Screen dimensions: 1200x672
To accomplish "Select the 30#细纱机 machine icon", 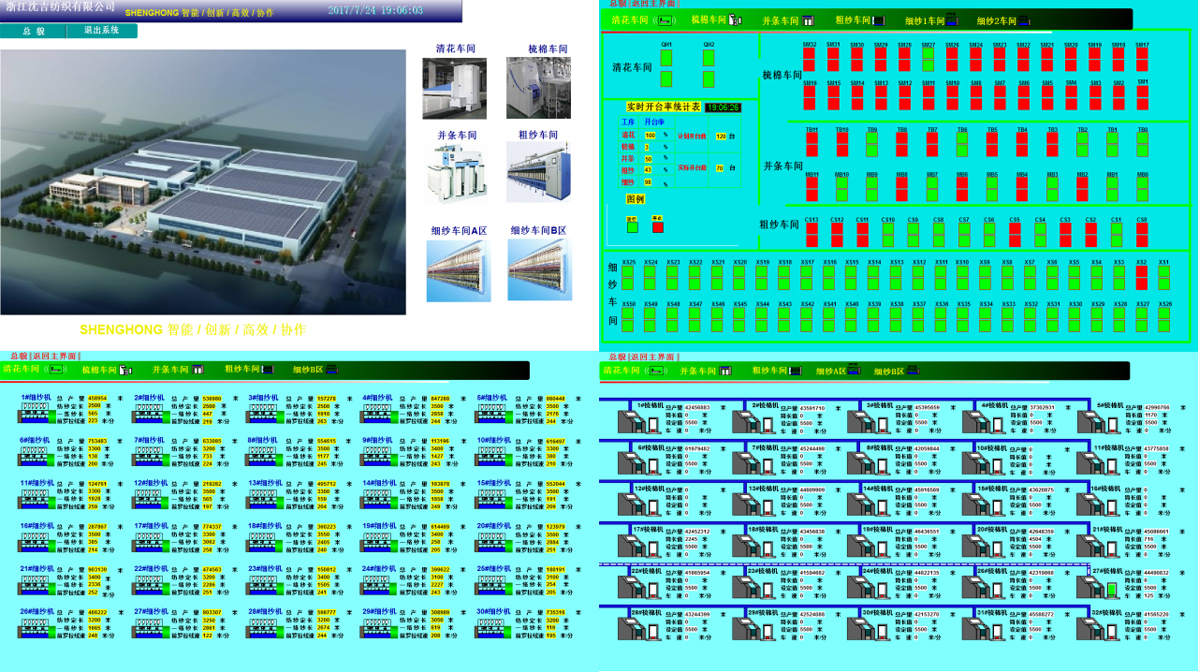I will click(x=493, y=628).
